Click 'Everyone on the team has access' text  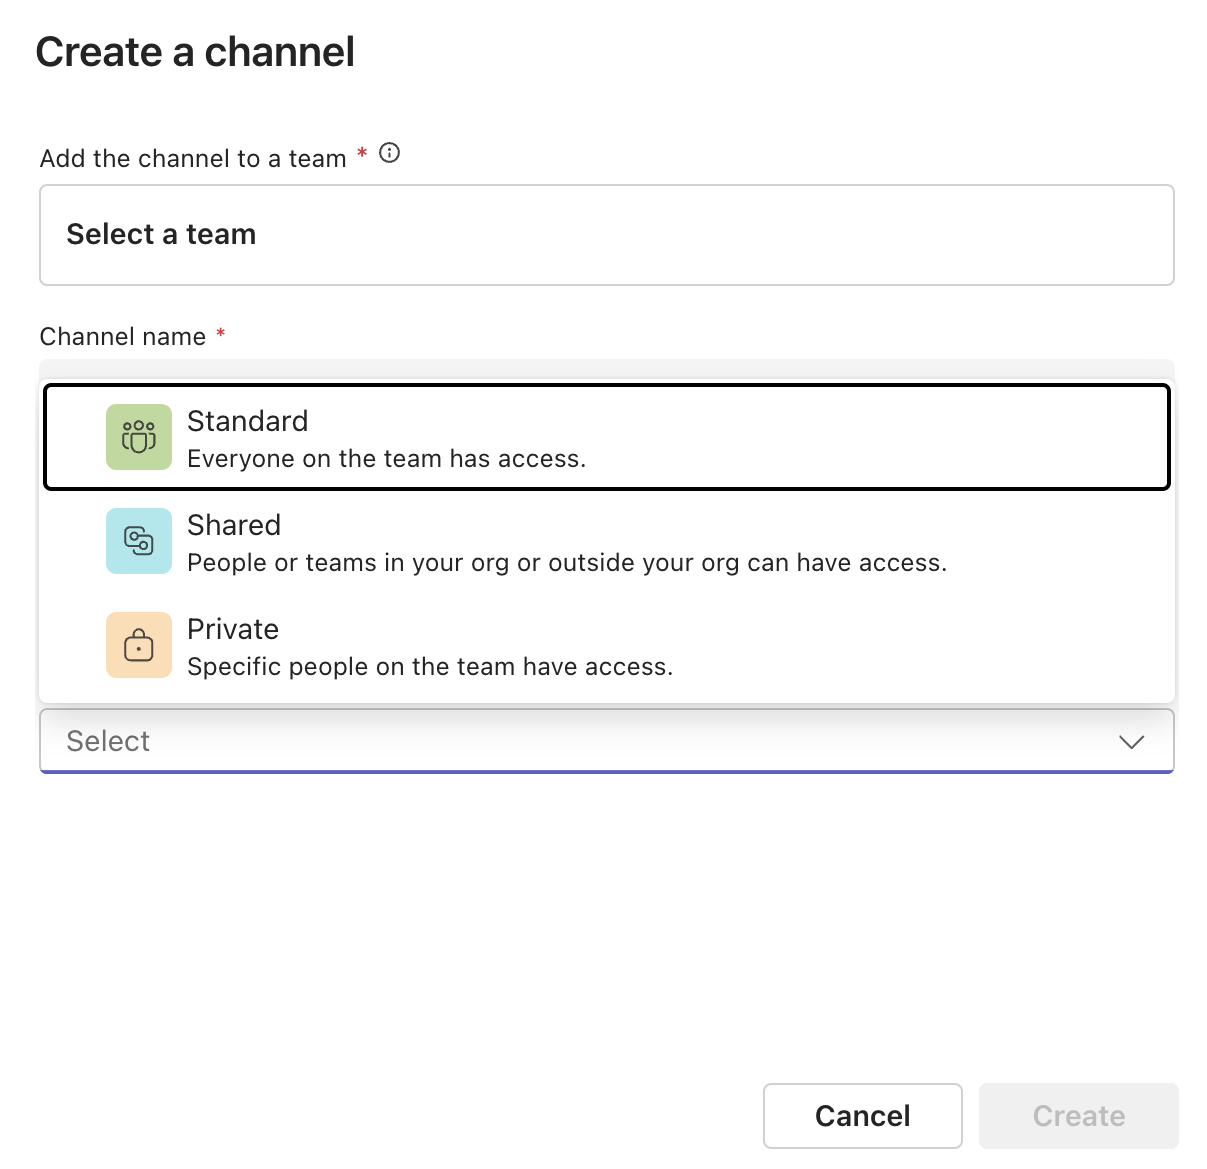click(x=386, y=459)
